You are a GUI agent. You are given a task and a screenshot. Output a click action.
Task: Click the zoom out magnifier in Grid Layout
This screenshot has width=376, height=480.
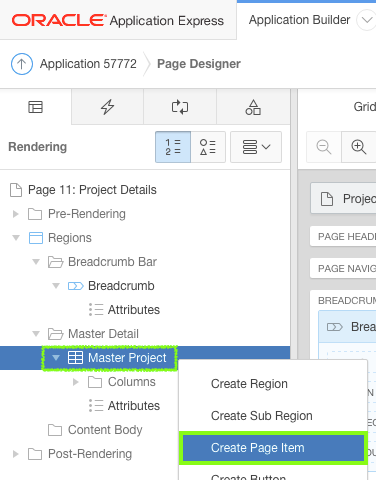coord(324,147)
